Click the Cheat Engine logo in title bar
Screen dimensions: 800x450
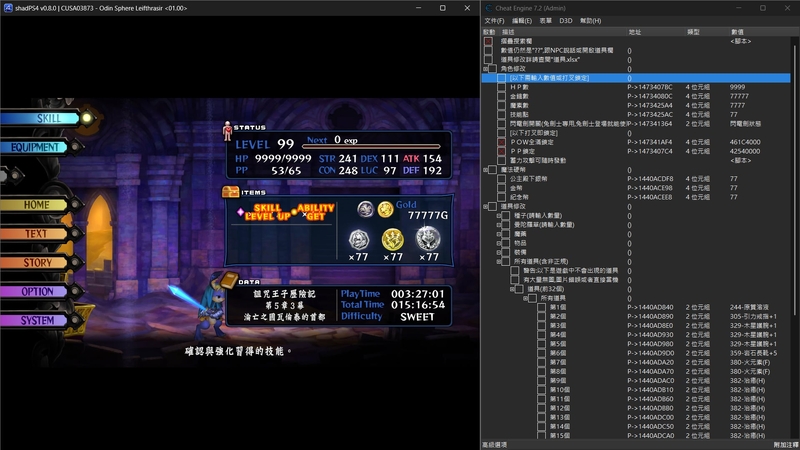click(x=489, y=8)
